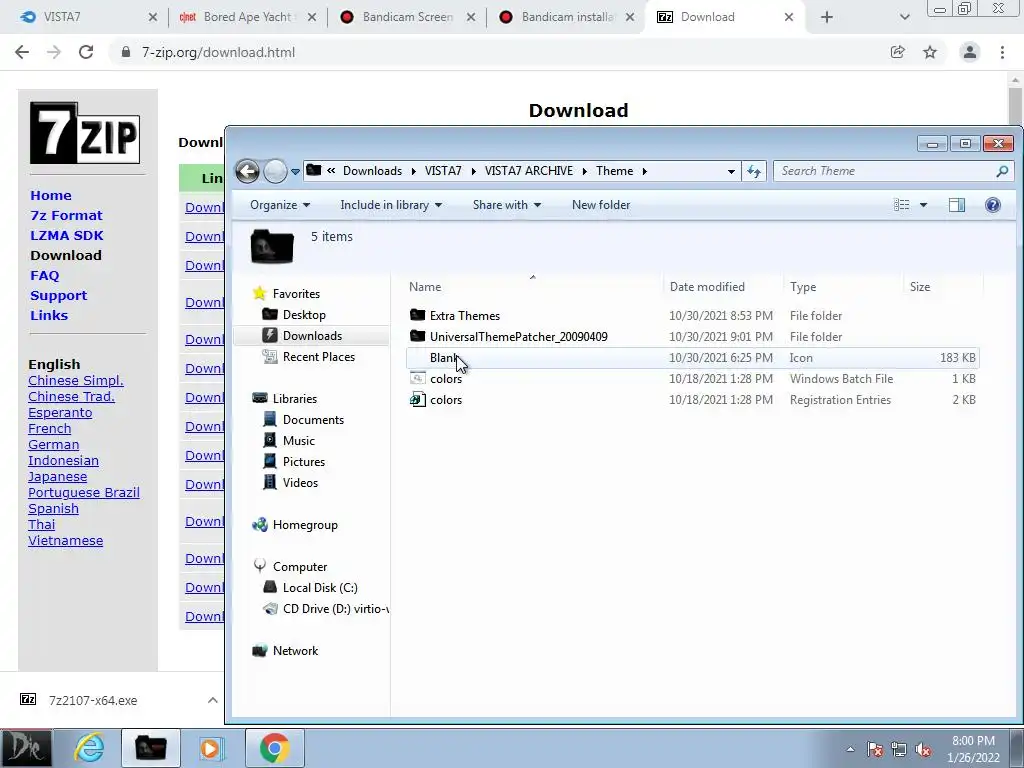Sort by Date modified column header
The image size is (1024, 768).
(x=723, y=287)
